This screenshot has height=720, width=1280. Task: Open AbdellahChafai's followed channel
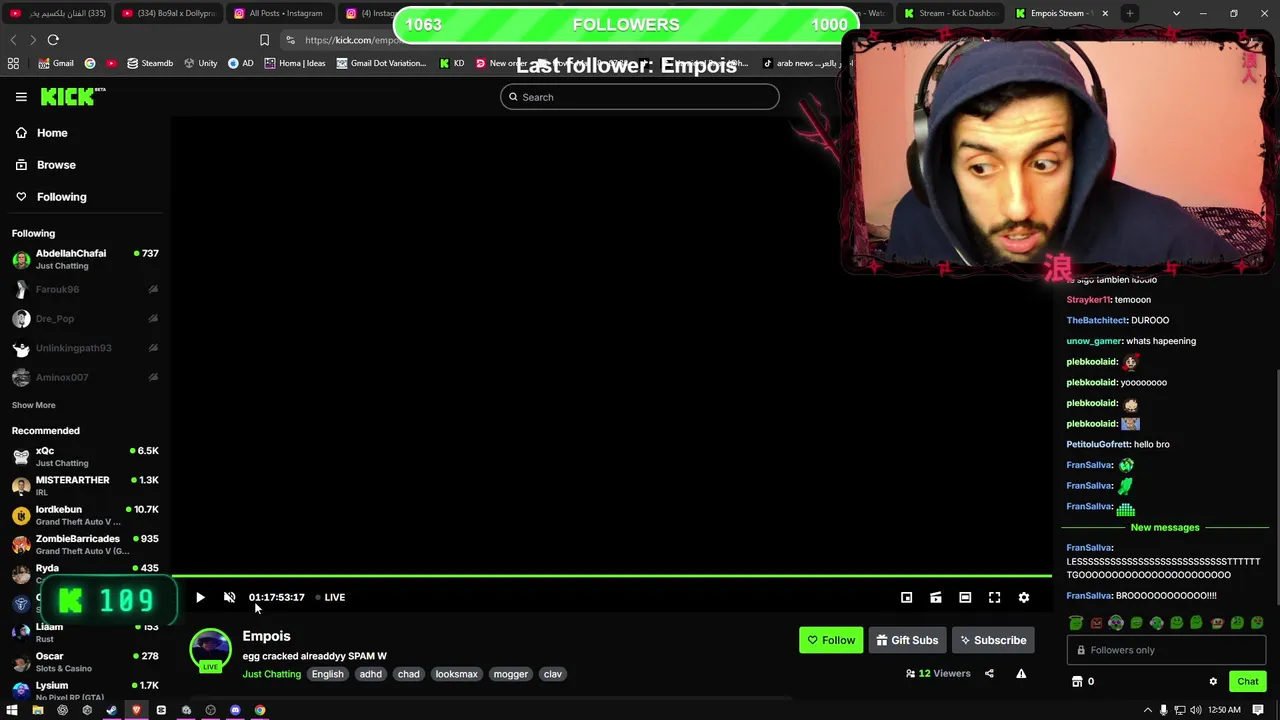85,259
